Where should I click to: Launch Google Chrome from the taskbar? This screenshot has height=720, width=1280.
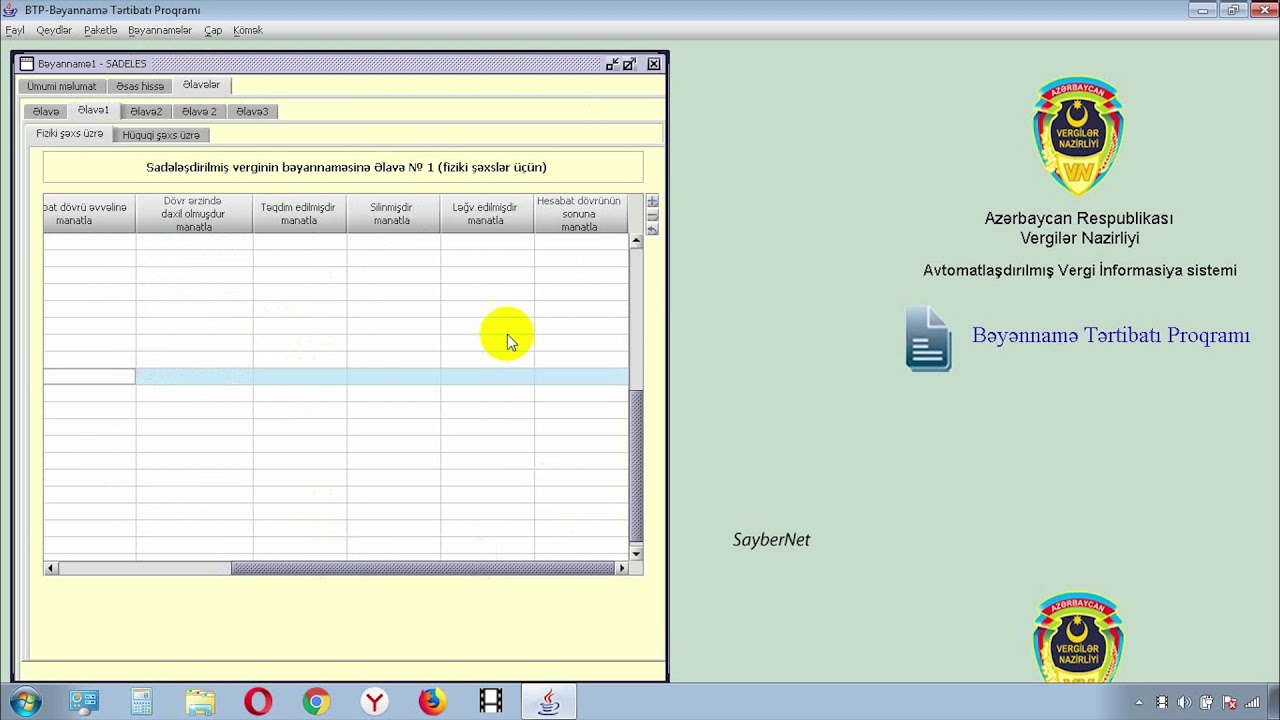point(316,702)
